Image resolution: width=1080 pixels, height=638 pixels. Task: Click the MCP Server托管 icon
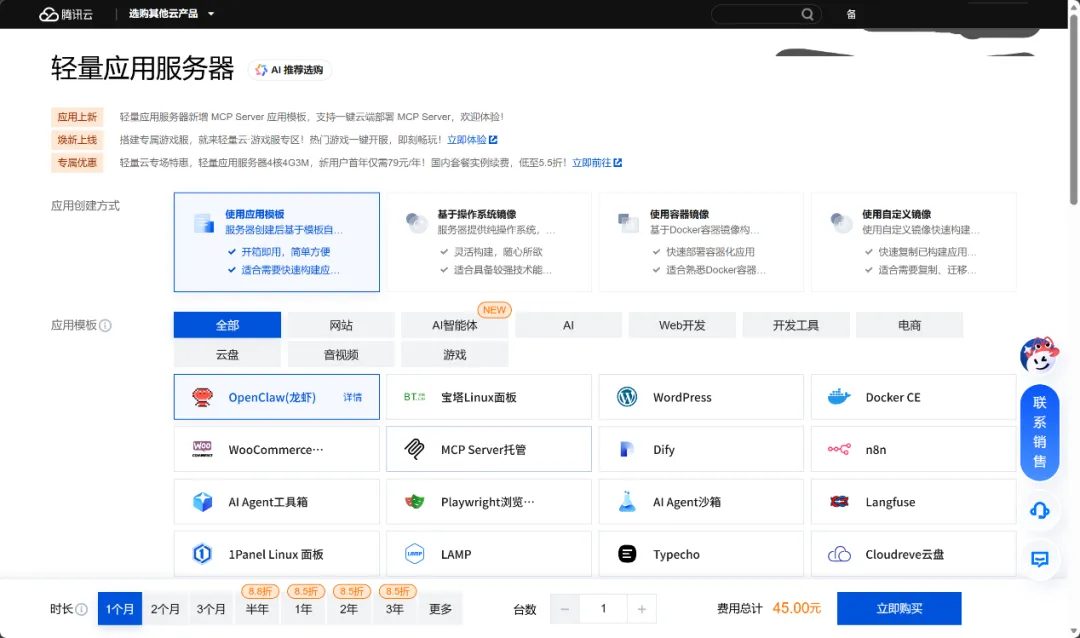pos(414,449)
